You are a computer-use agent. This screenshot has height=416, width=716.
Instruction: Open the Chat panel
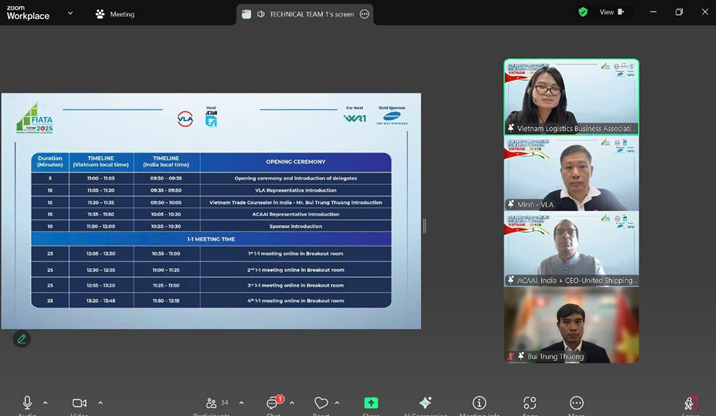click(x=273, y=402)
